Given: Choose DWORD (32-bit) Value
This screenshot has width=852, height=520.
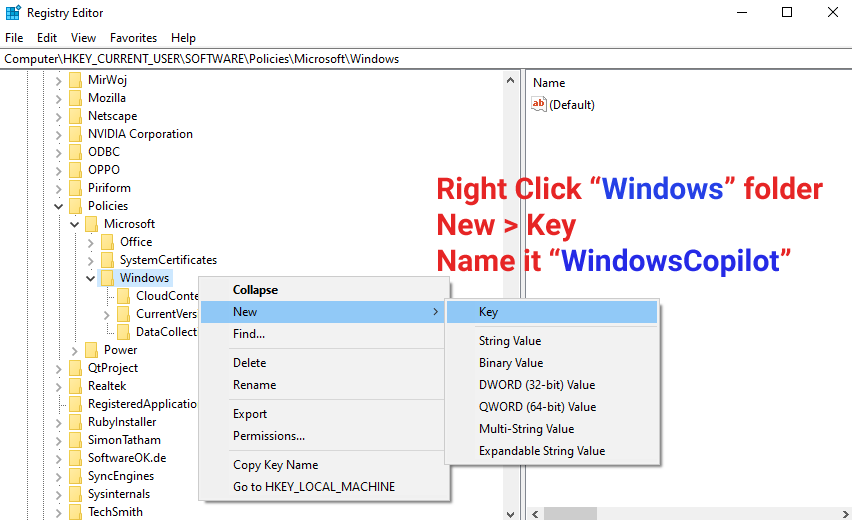Looking at the screenshot, I should 552,385.
